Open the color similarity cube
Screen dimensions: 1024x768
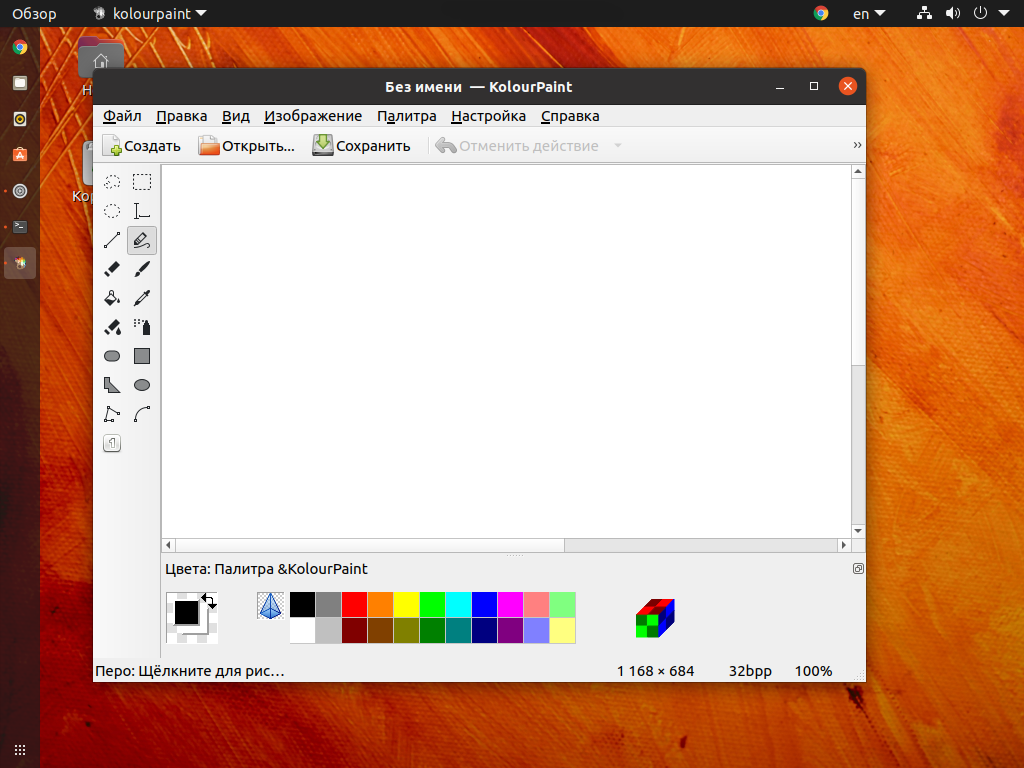tap(655, 618)
